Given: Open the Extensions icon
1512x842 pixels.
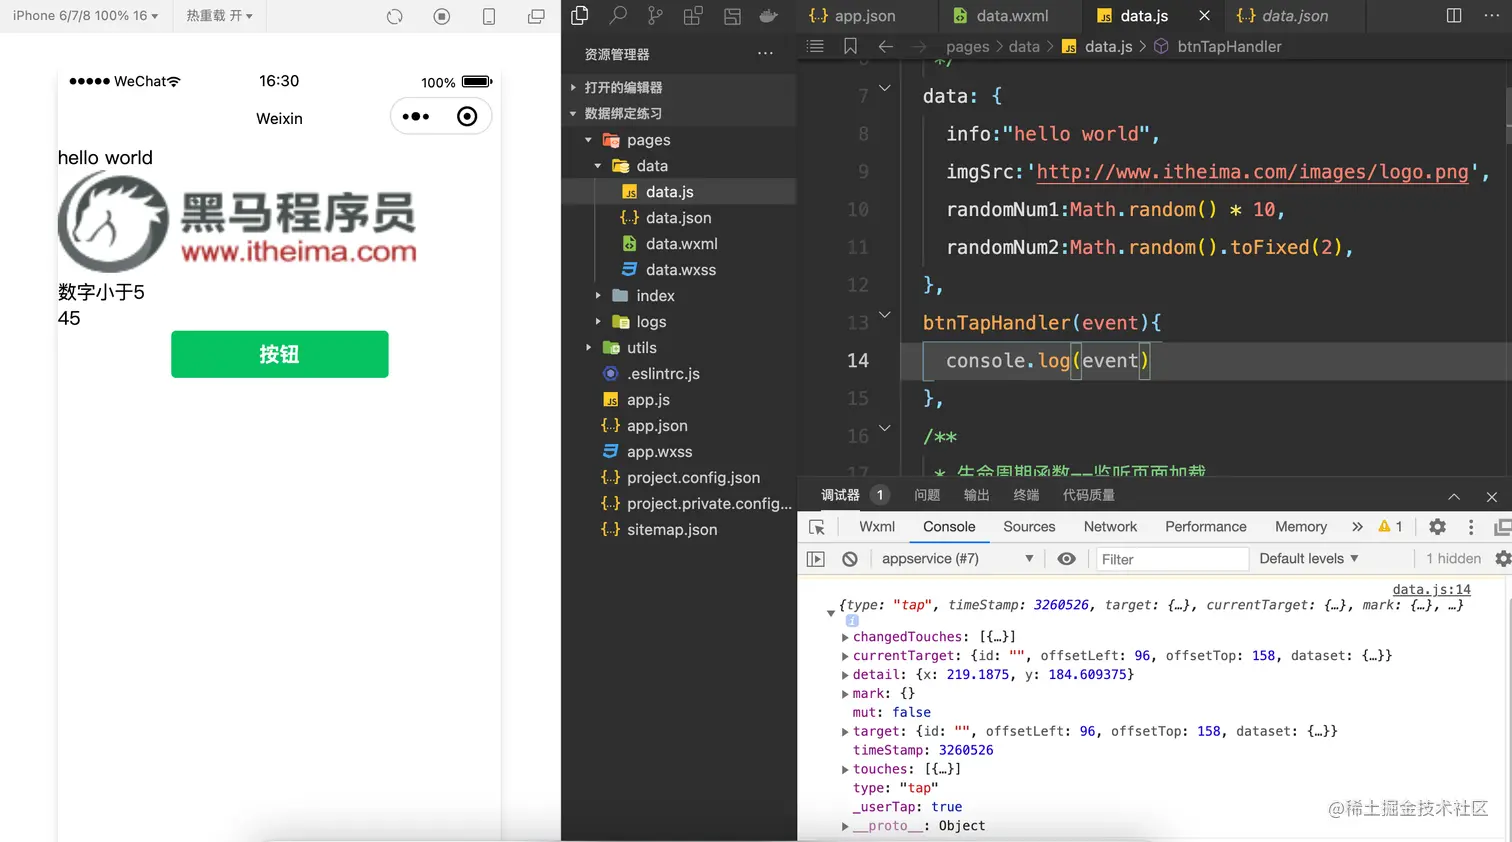Looking at the screenshot, I should coord(693,15).
